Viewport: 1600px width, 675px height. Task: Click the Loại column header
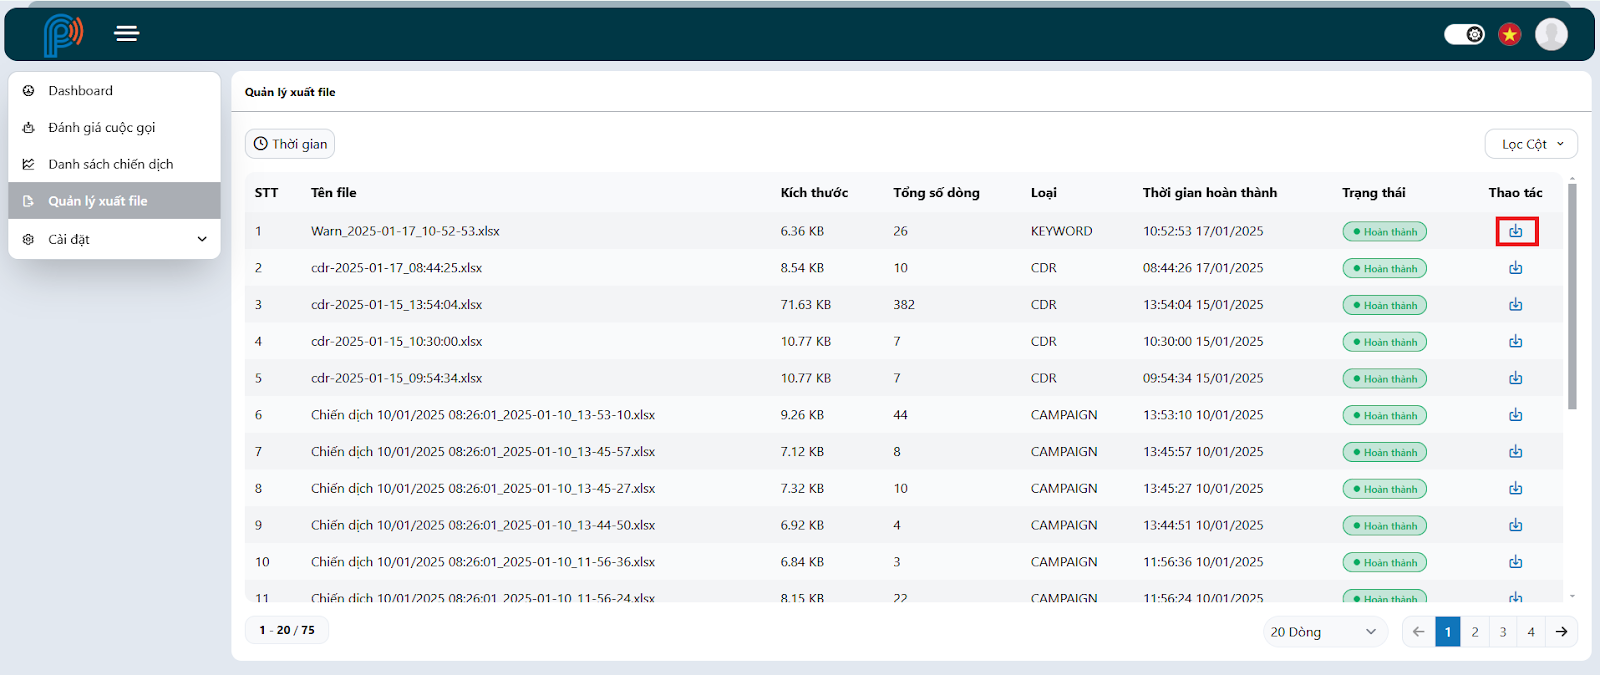click(1044, 193)
